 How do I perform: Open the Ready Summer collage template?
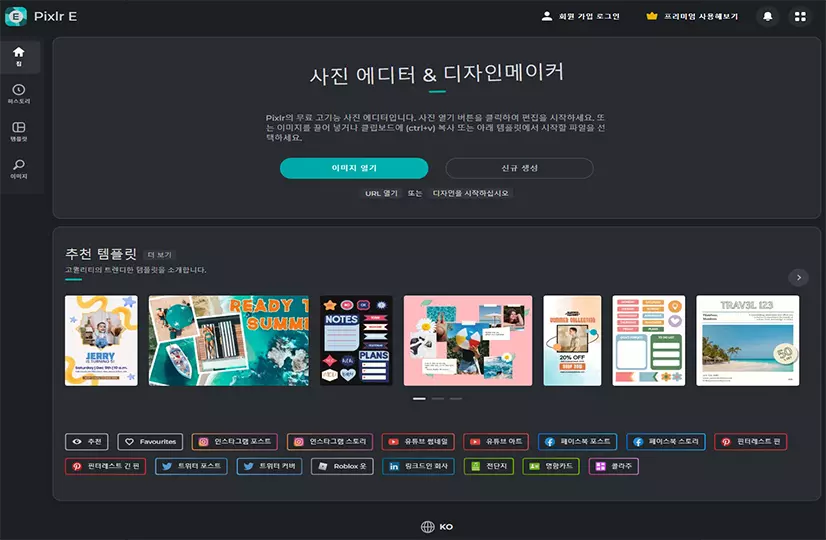tap(229, 340)
